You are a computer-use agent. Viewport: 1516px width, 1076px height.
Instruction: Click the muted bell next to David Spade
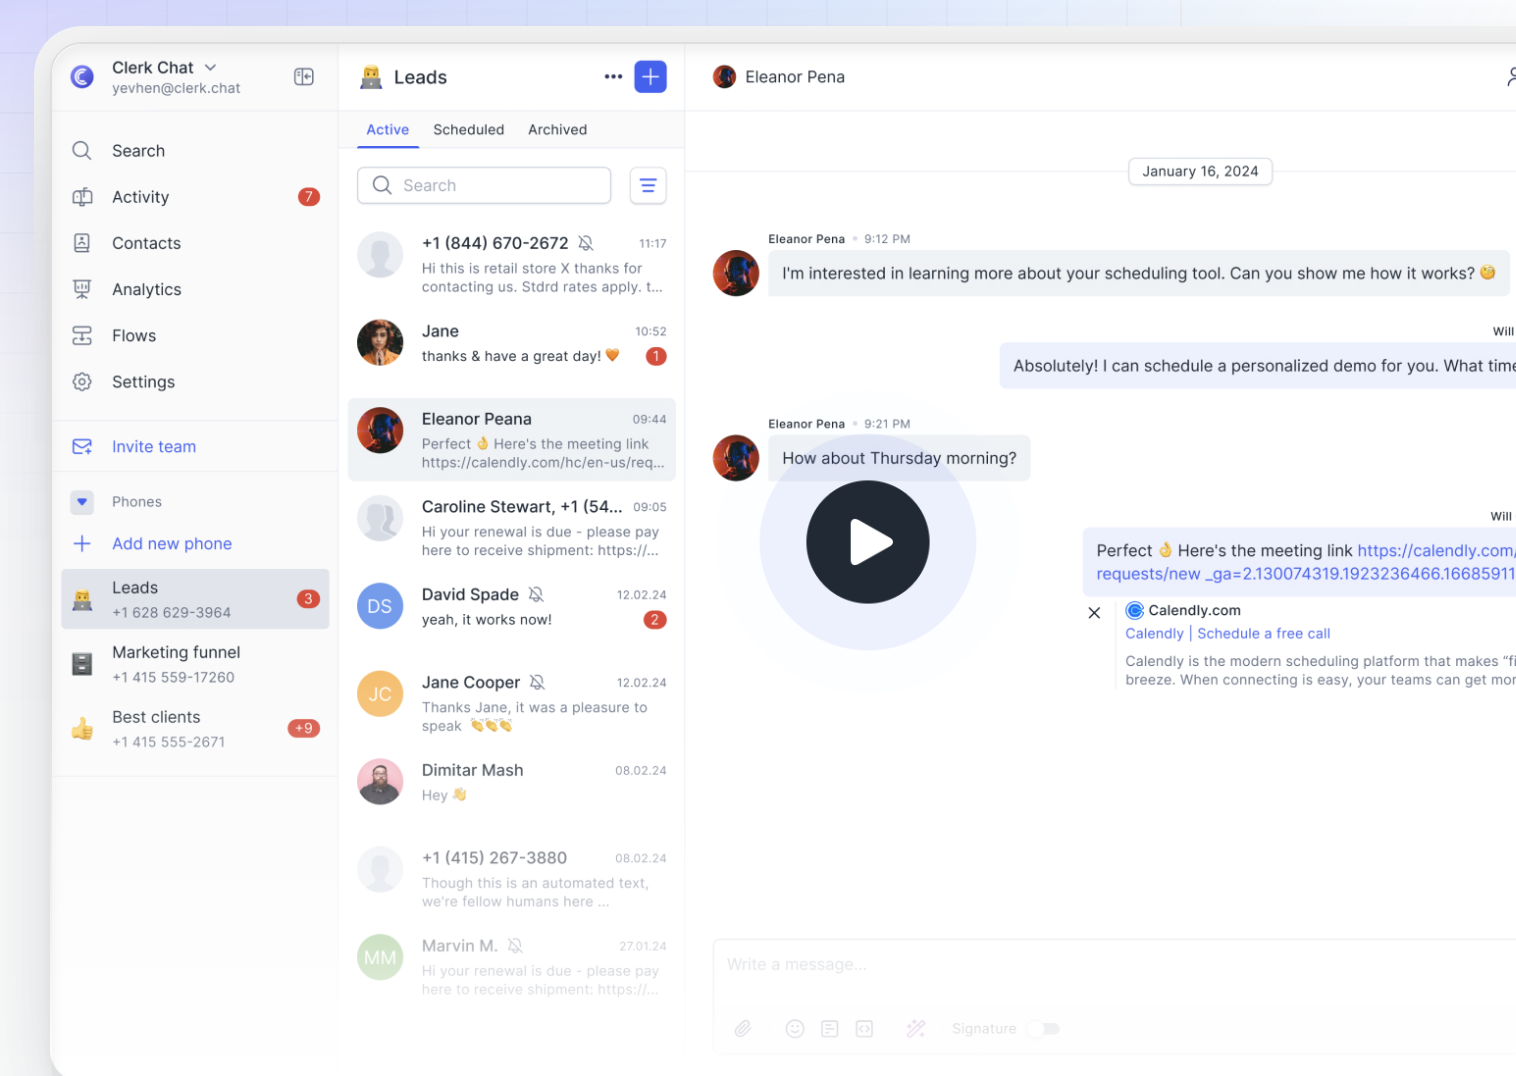tap(536, 595)
